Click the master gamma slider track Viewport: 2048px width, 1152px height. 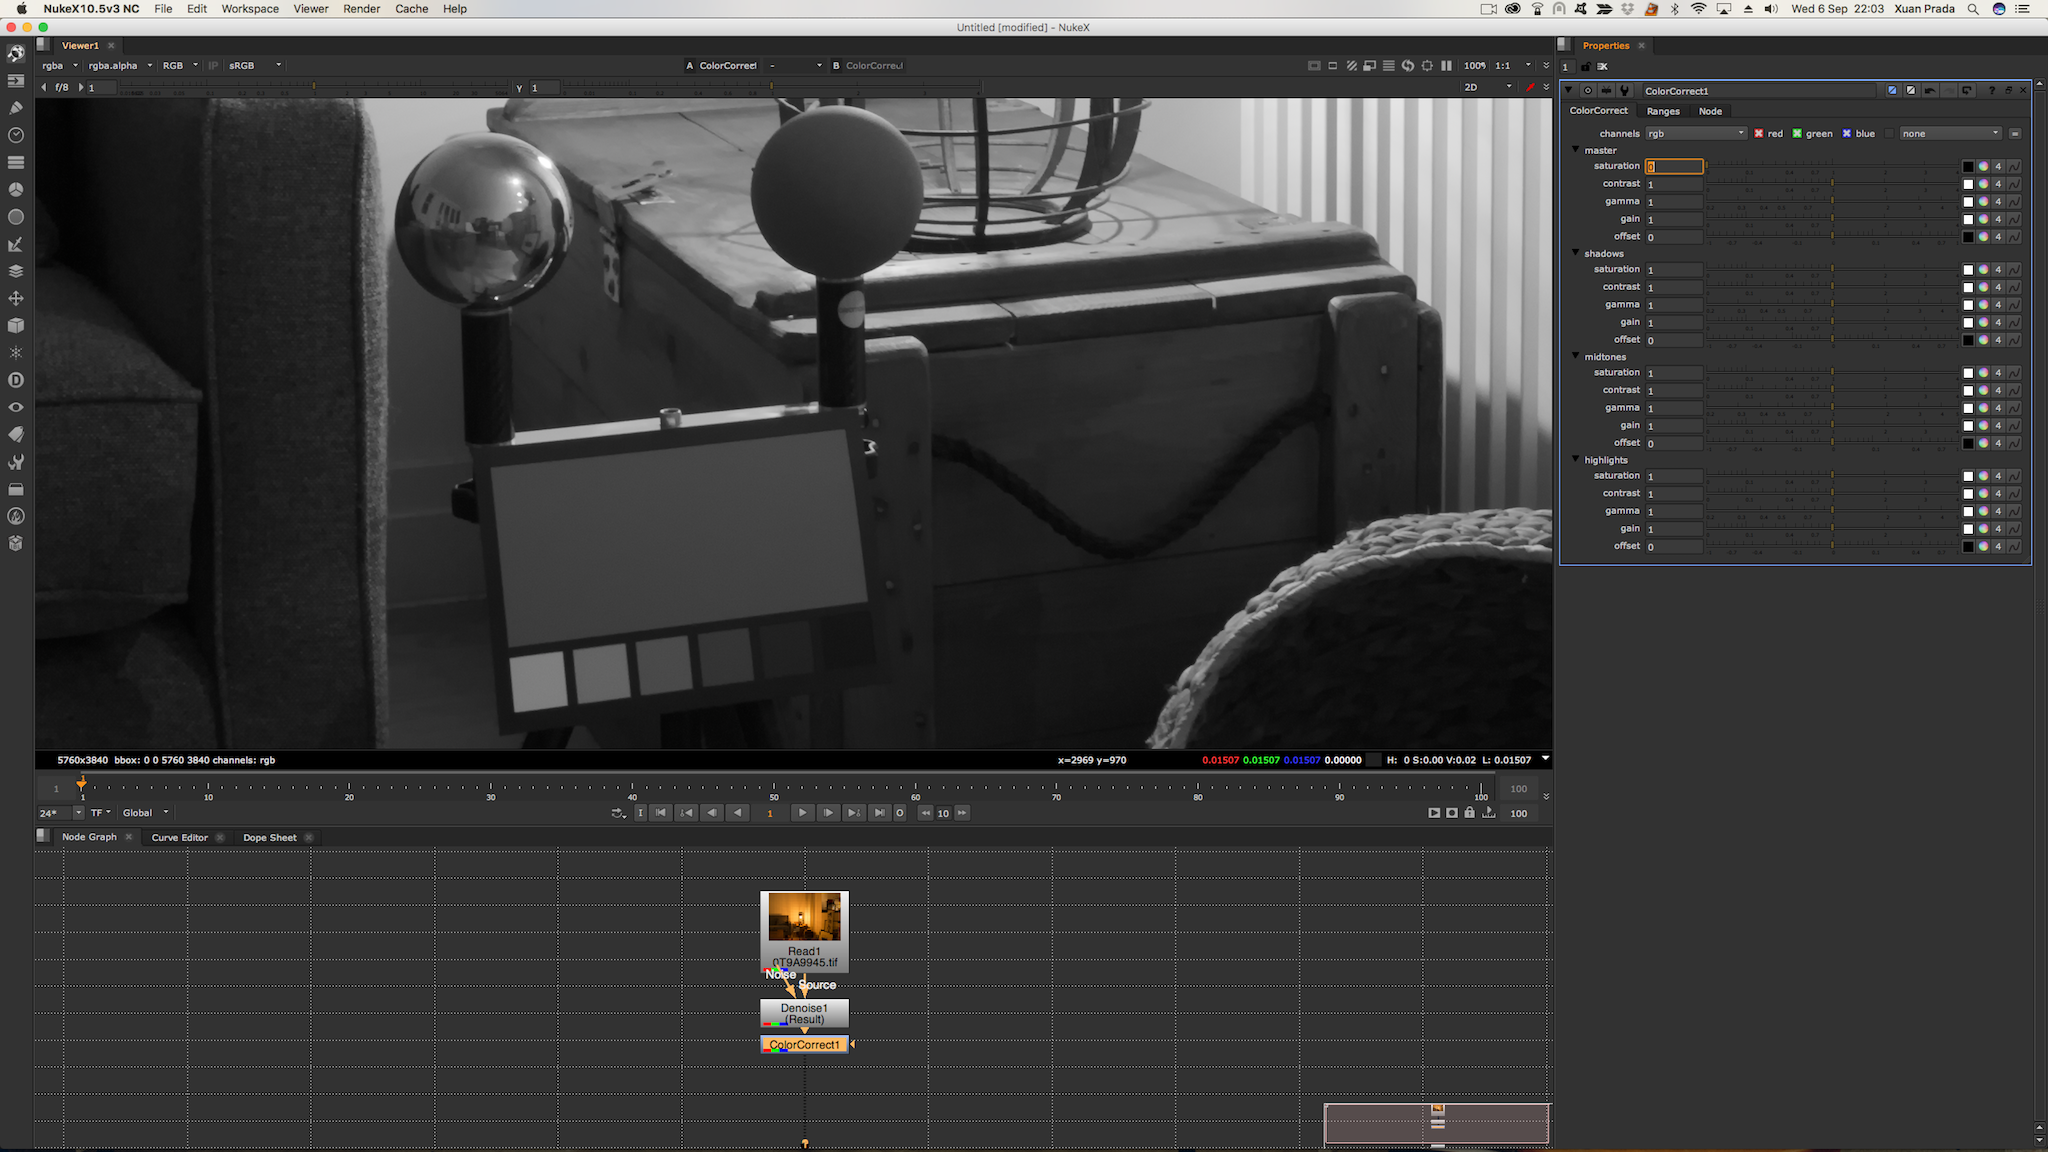click(1832, 202)
